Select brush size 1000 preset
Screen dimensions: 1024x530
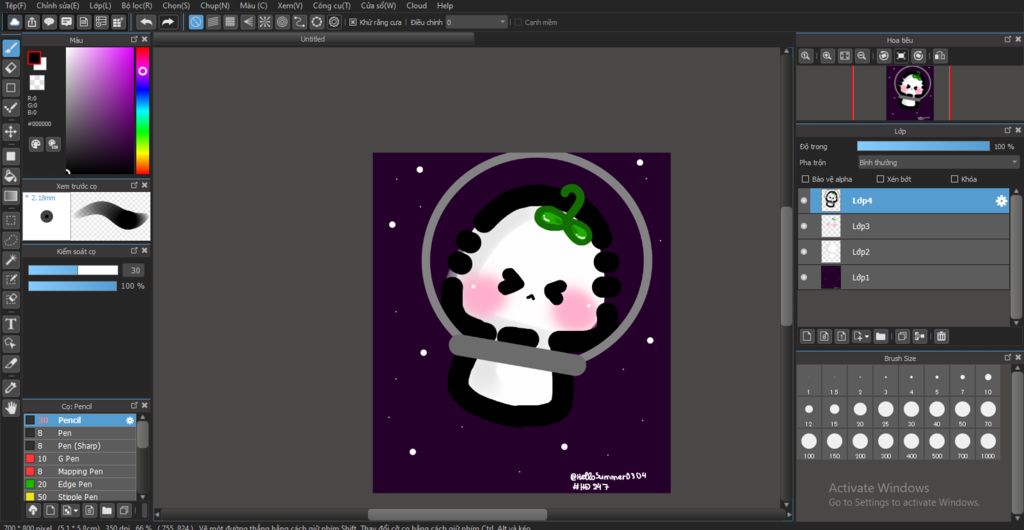tap(987, 444)
